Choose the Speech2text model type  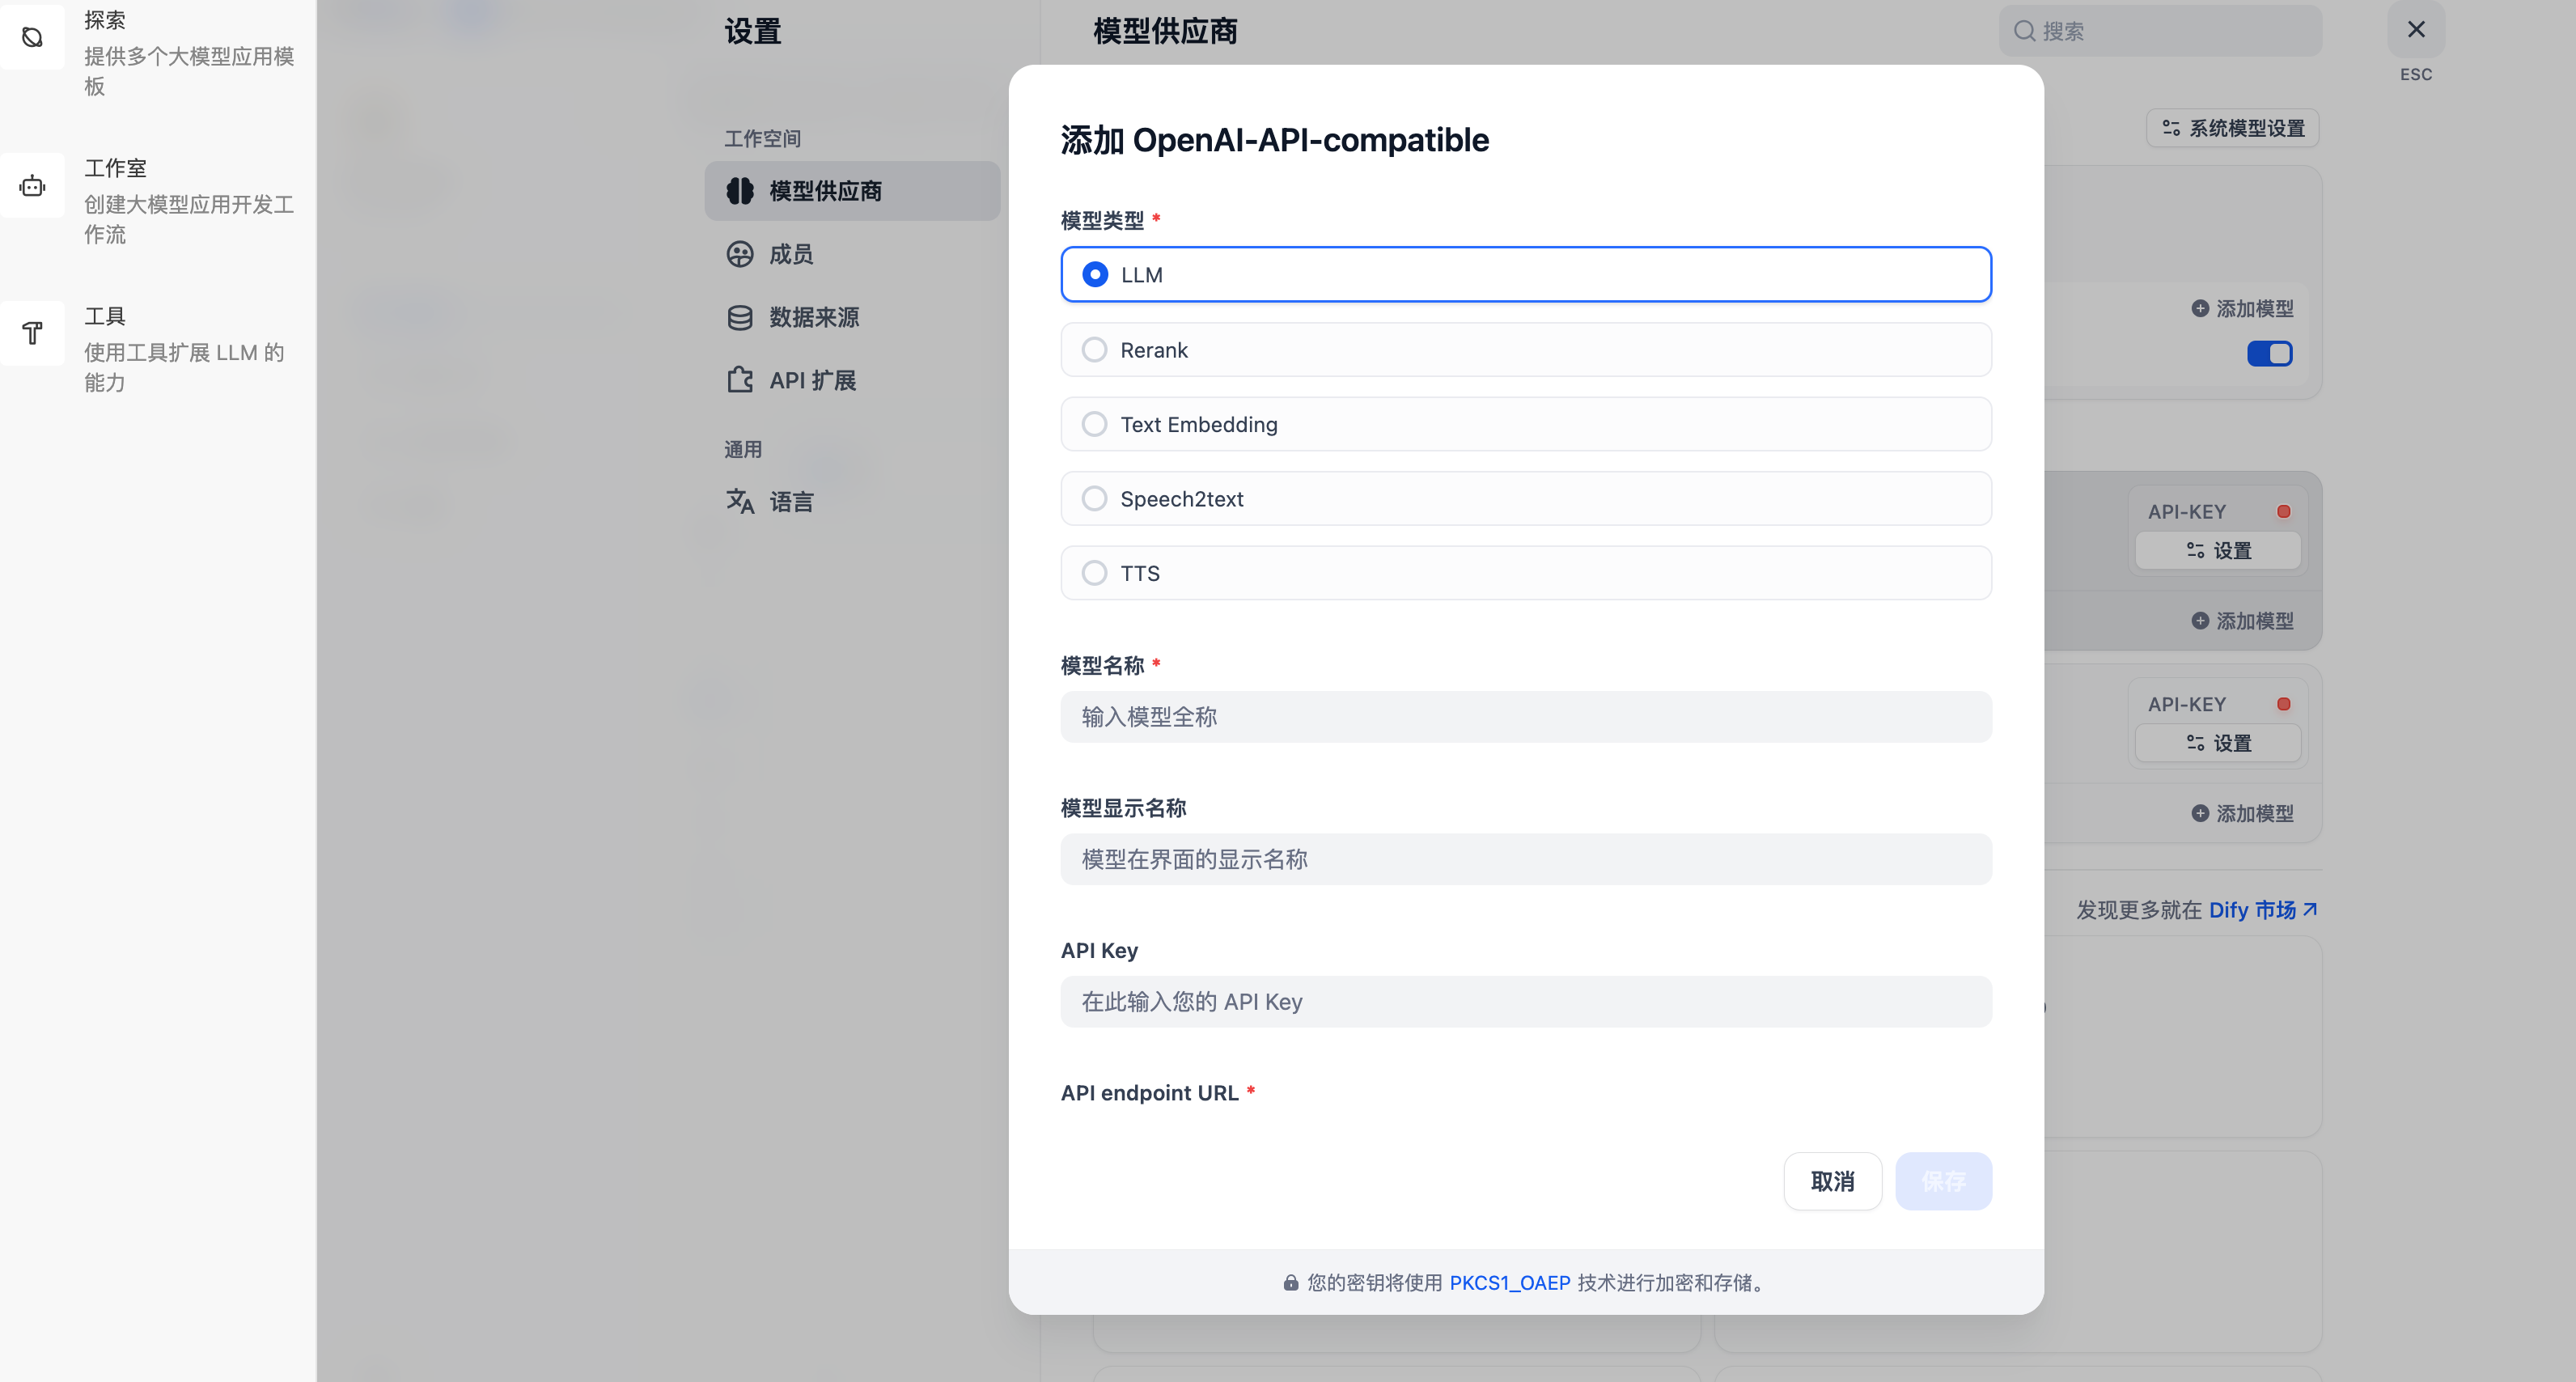tap(1095, 499)
